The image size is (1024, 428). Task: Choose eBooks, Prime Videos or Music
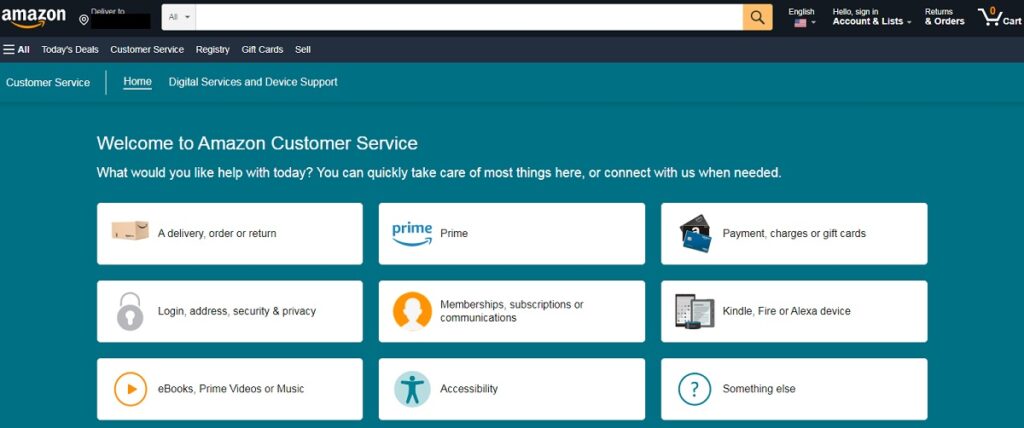(x=230, y=389)
